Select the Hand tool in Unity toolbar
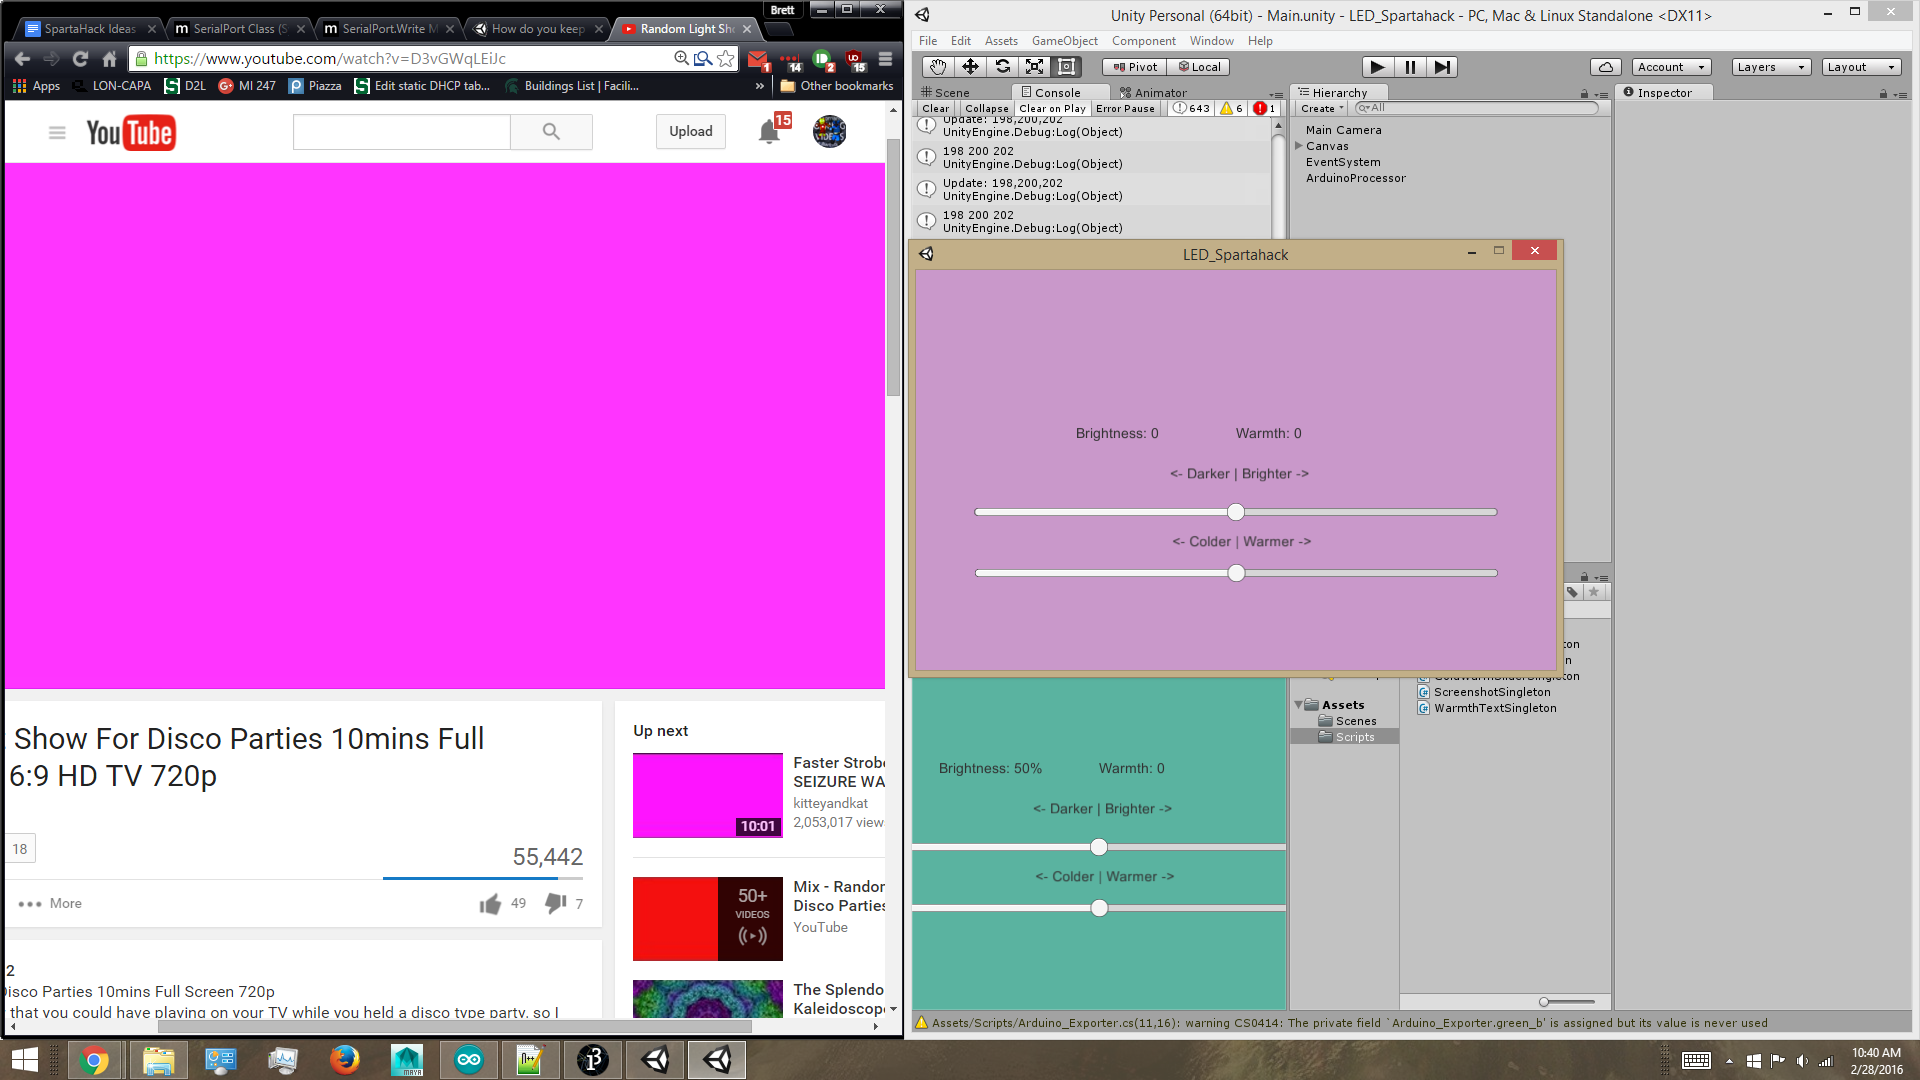The image size is (1920, 1080). (x=937, y=67)
